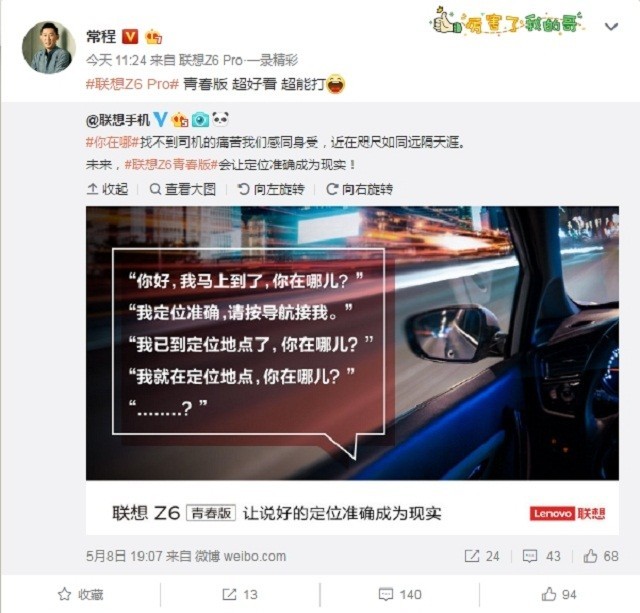This screenshot has height=613, width=640.
Task: Click the camera badge icon beside 联想手机
Action: pos(200,120)
